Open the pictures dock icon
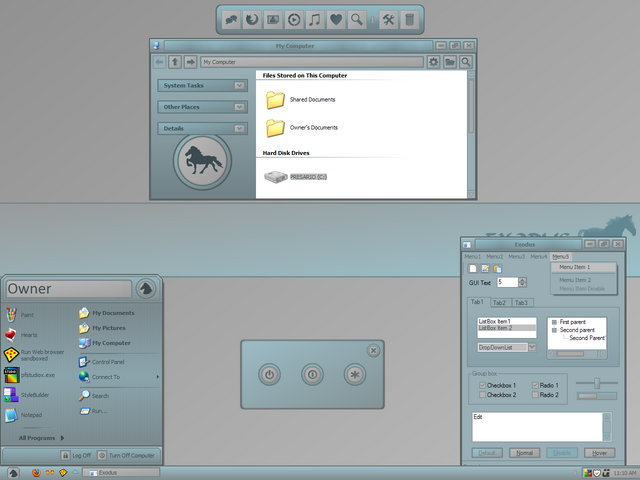The width and height of the screenshot is (640, 480). (273, 20)
